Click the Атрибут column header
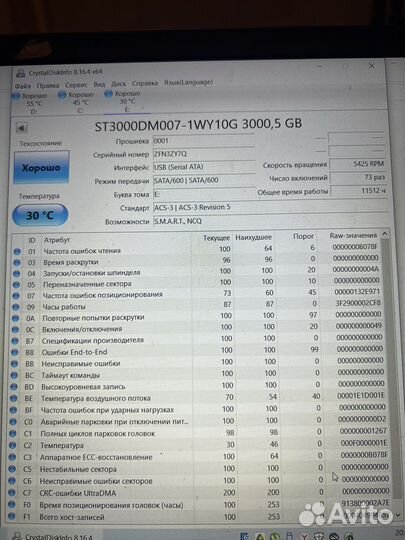The image size is (405, 540). pyautogui.click(x=57, y=240)
